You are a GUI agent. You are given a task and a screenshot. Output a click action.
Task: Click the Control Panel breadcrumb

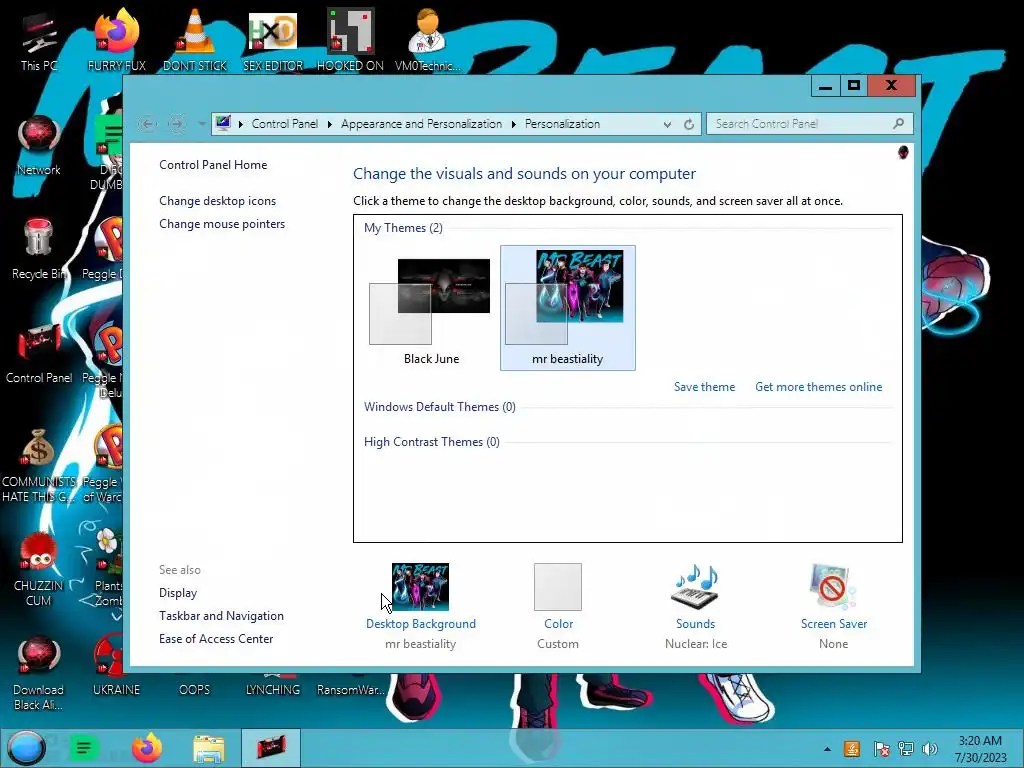(x=285, y=124)
